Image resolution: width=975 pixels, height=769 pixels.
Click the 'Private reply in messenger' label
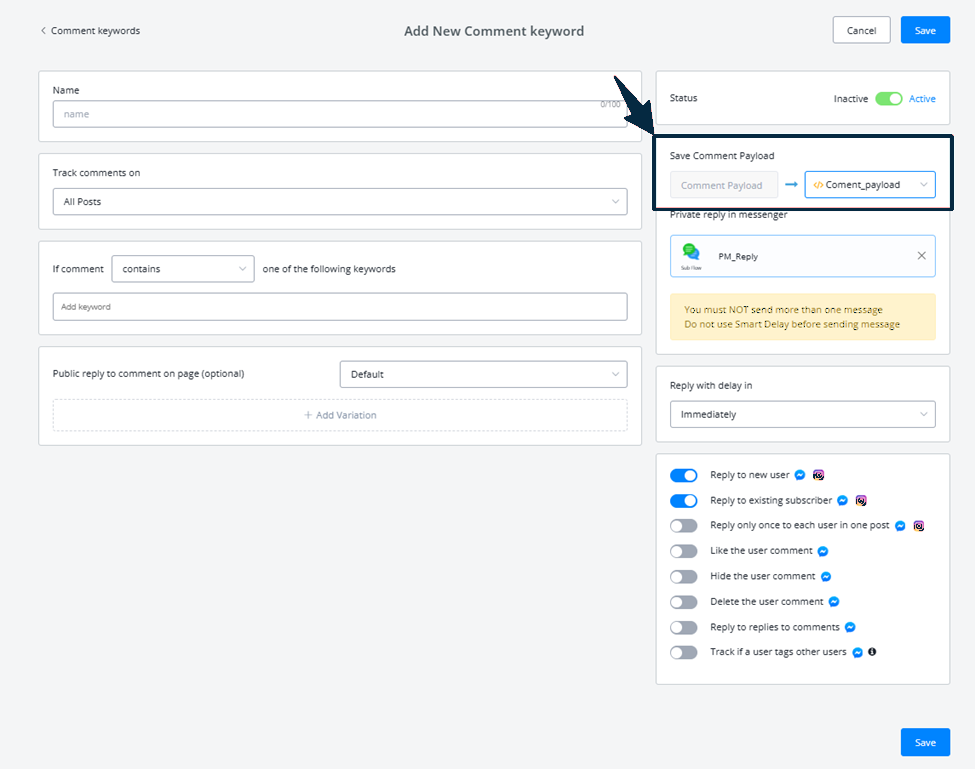coord(728,214)
